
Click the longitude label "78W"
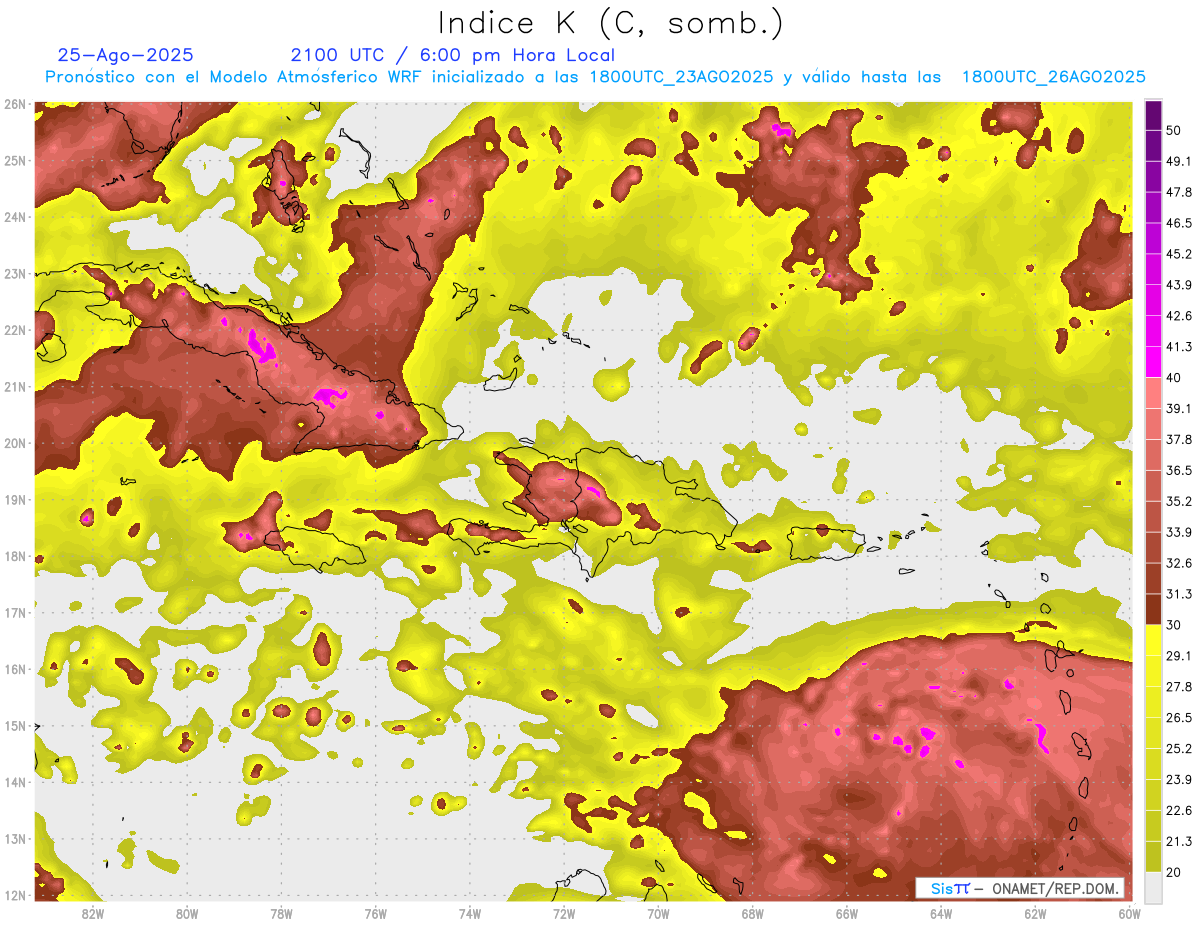[x=281, y=913]
